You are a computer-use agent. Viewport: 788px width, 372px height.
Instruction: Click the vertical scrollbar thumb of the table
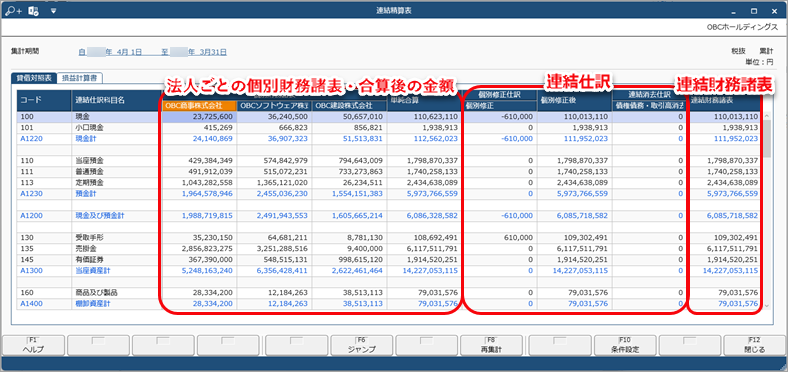pos(767,138)
